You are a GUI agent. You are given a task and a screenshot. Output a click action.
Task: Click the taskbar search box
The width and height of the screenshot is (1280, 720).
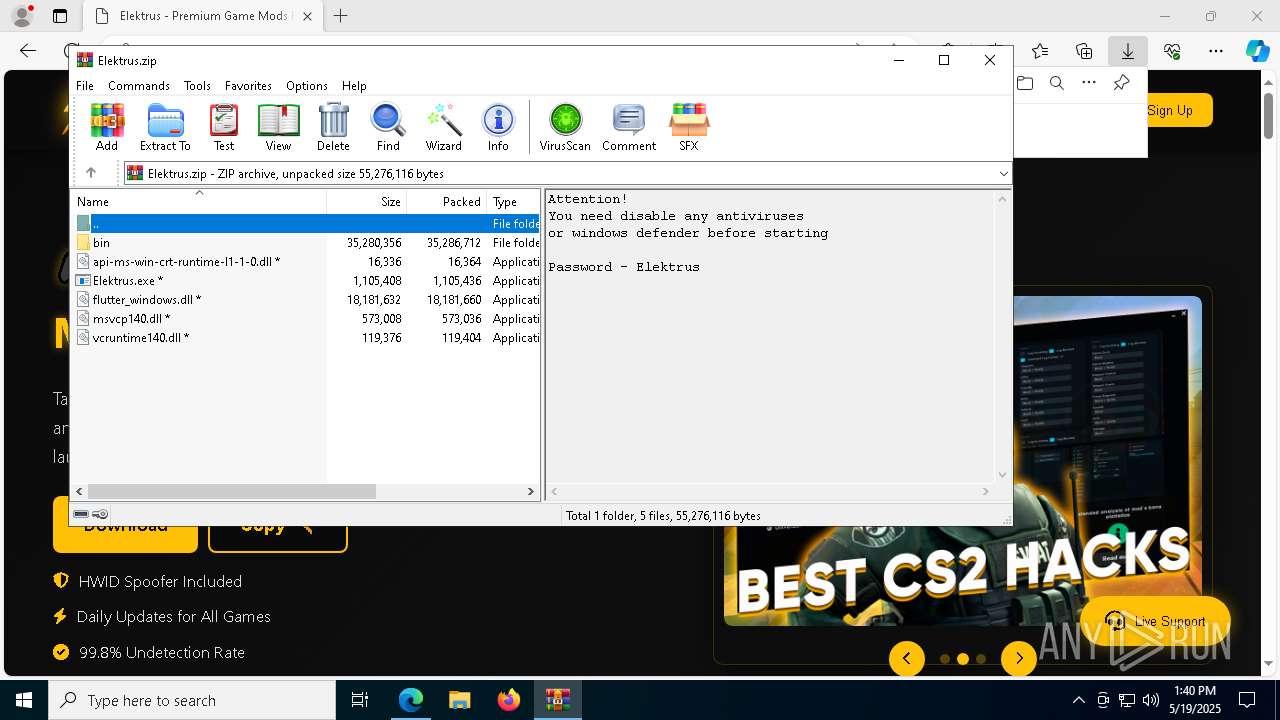pos(192,700)
